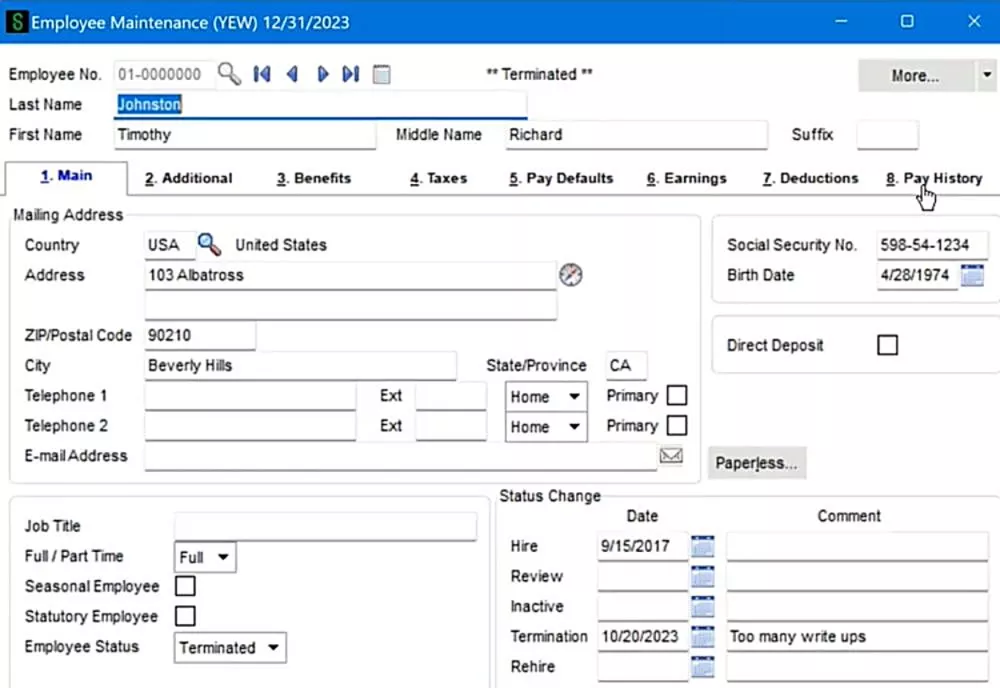Image resolution: width=1000 pixels, height=688 pixels.
Task: Navigate to the next employee record
Action: pyautogui.click(x=322, y=74)
